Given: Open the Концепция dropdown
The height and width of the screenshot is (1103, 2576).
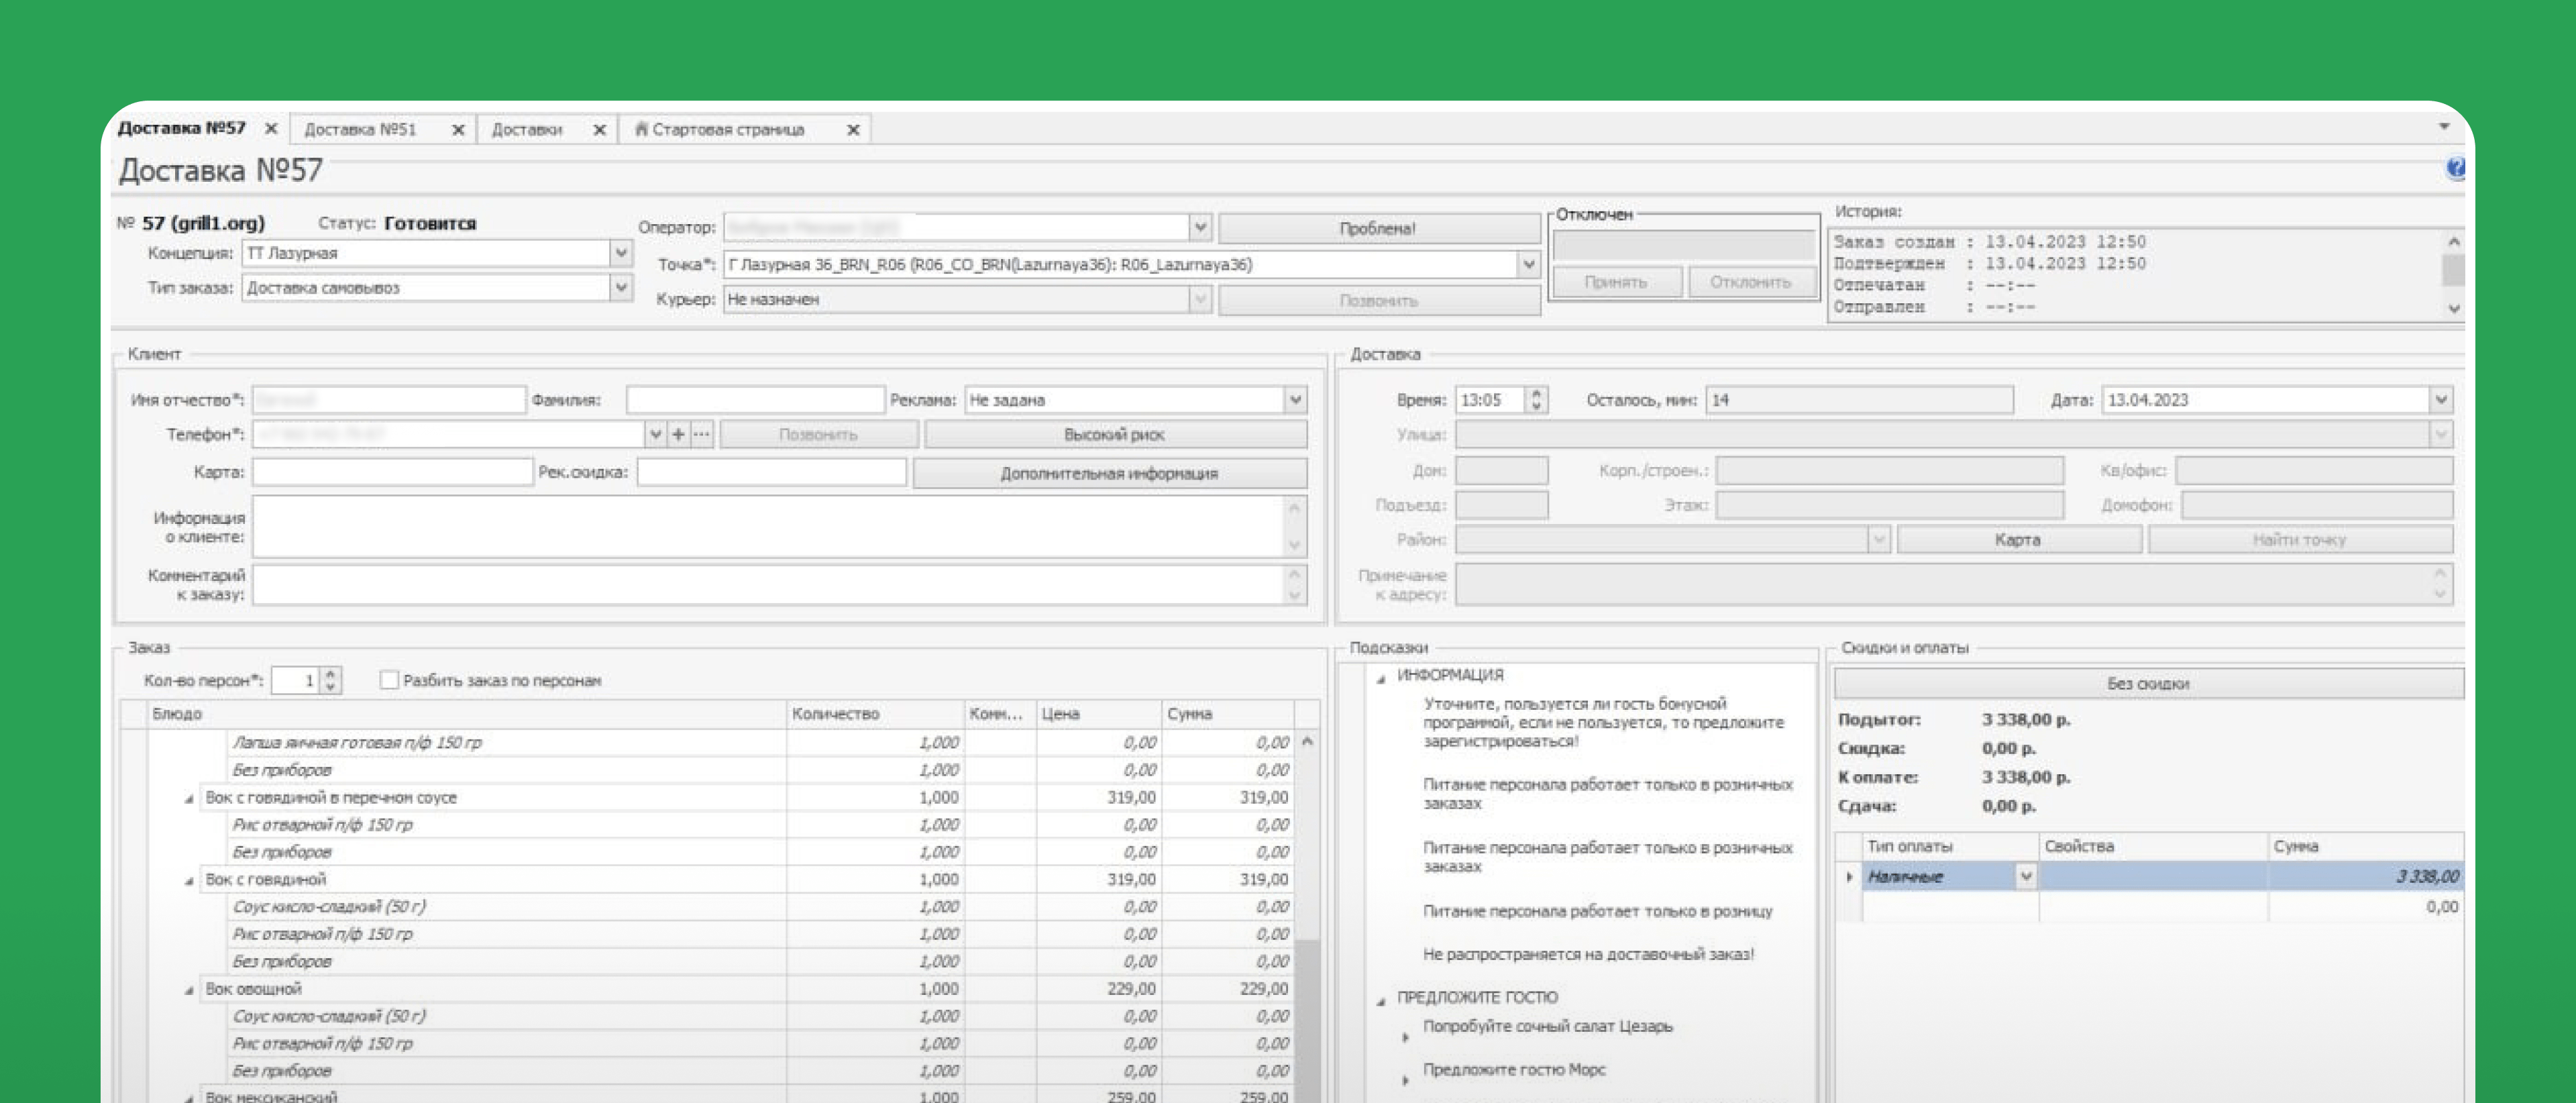Looking at the screenshot, I should click(x=621, y=253).
